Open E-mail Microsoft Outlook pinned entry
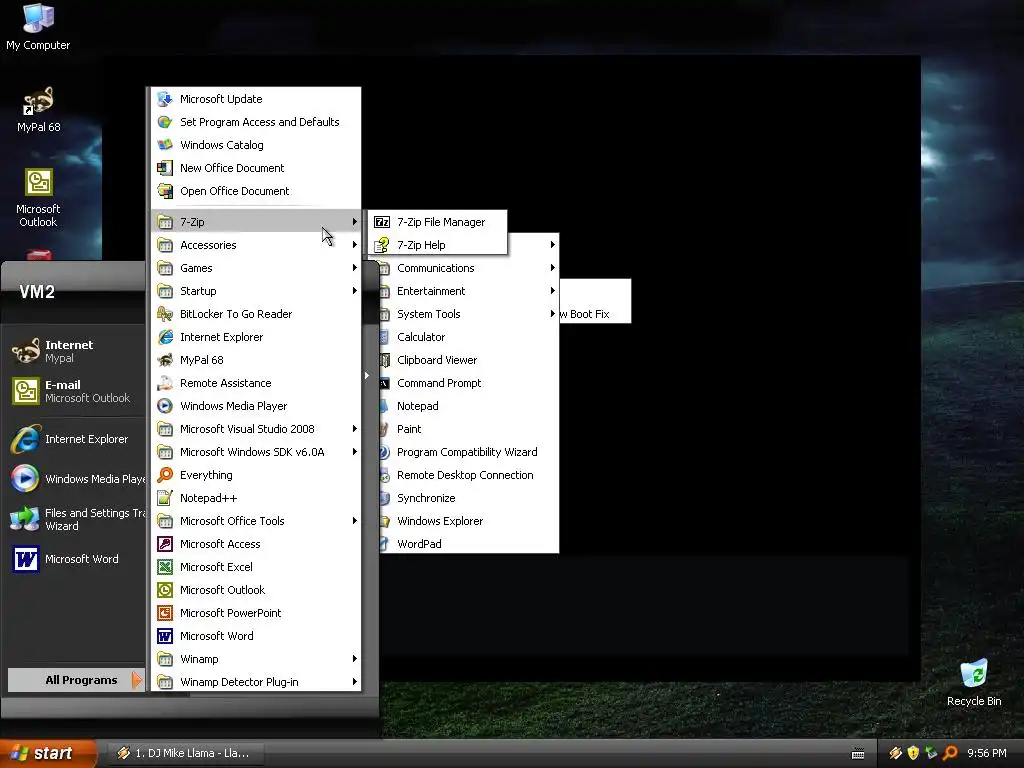 click(73, 391)
